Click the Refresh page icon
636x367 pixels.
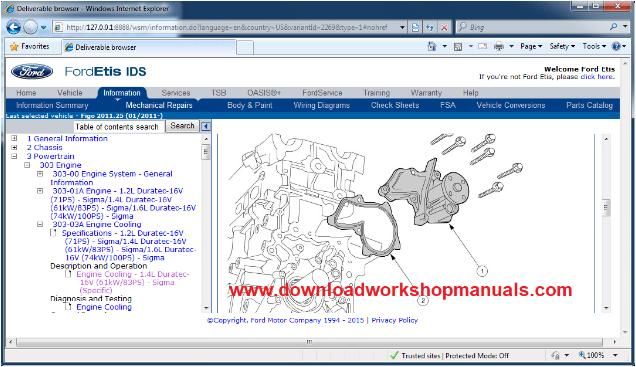430,28
